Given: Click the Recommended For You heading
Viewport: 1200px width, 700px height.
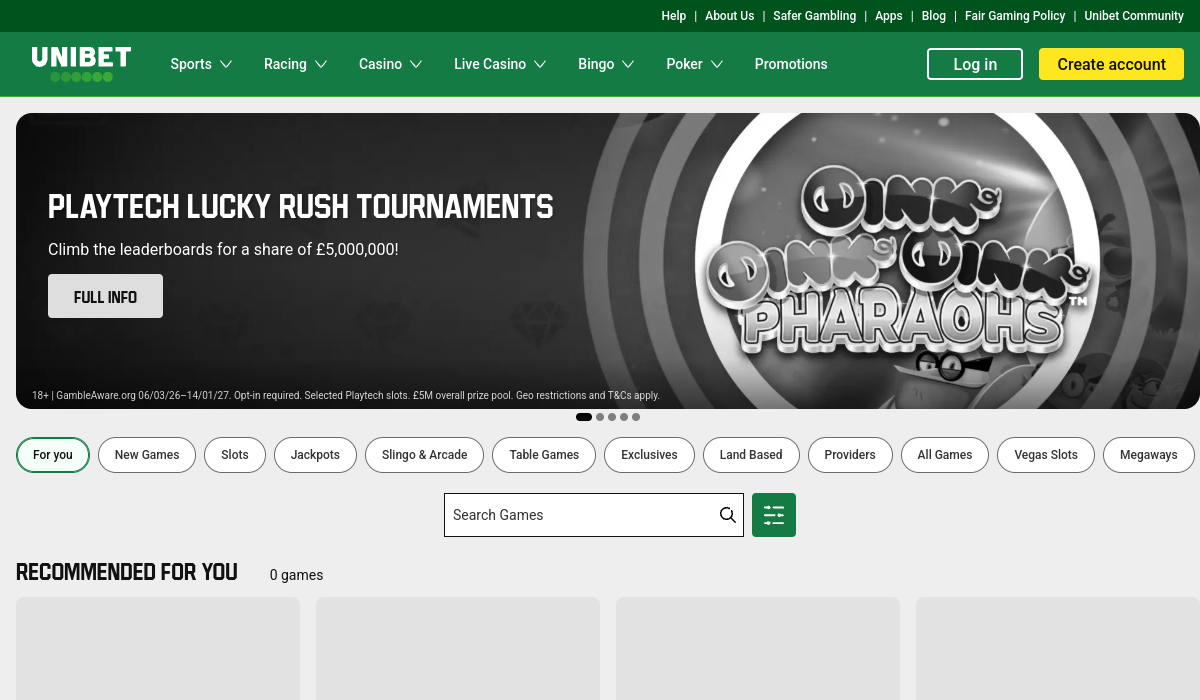Looking at the screenshot, I should coord(127,572).
